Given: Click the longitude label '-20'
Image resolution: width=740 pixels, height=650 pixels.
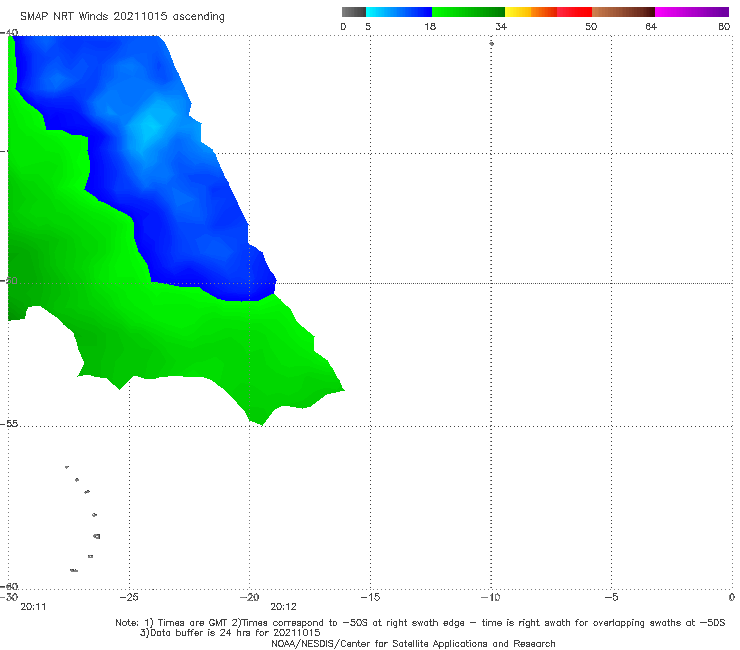Looking at the screenshot, I should coord(249,597).
